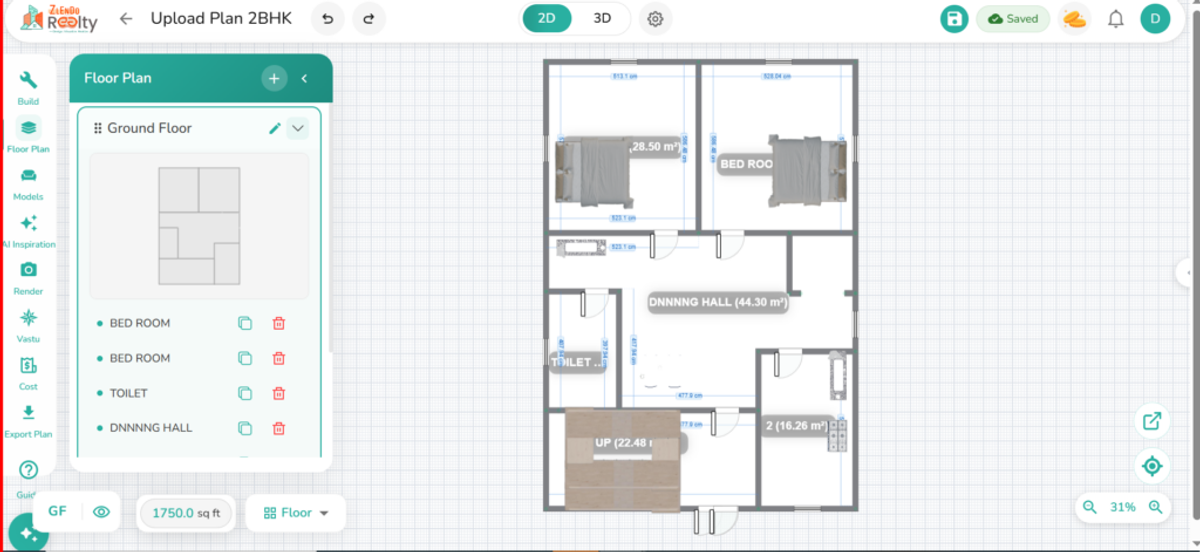Open the settings gear icon
Image resolution: width=1200 pixels, height=552 pixels.
[x=655, y=19]
